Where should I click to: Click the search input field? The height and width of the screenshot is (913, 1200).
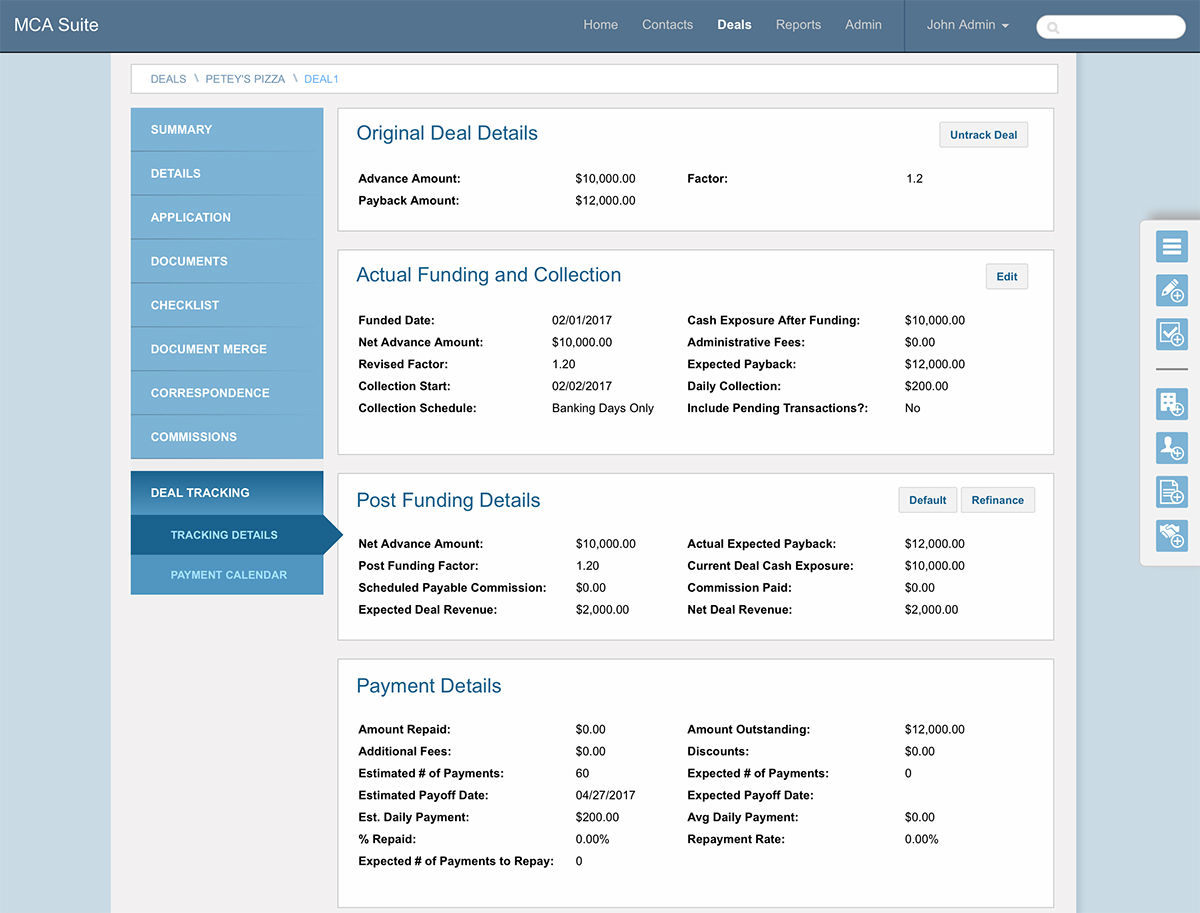tap(1111, 27)
